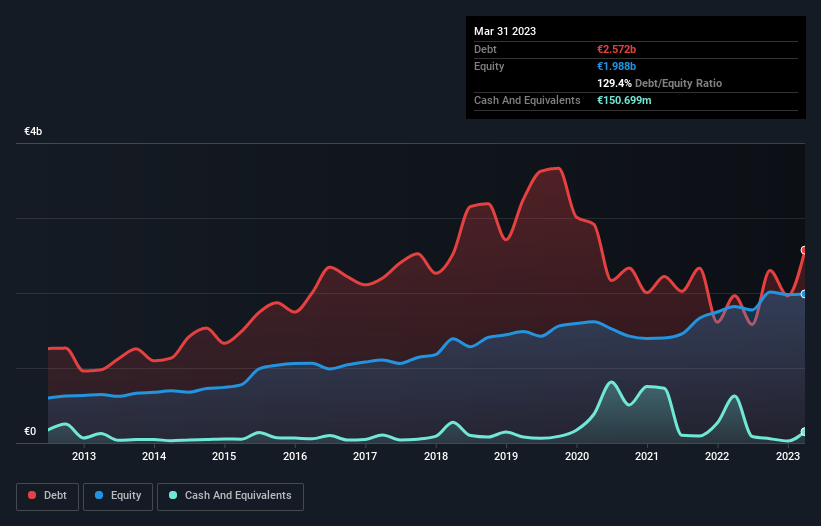Click the 2018 x-axis label

pyautogui.click(x=436, y=456)
